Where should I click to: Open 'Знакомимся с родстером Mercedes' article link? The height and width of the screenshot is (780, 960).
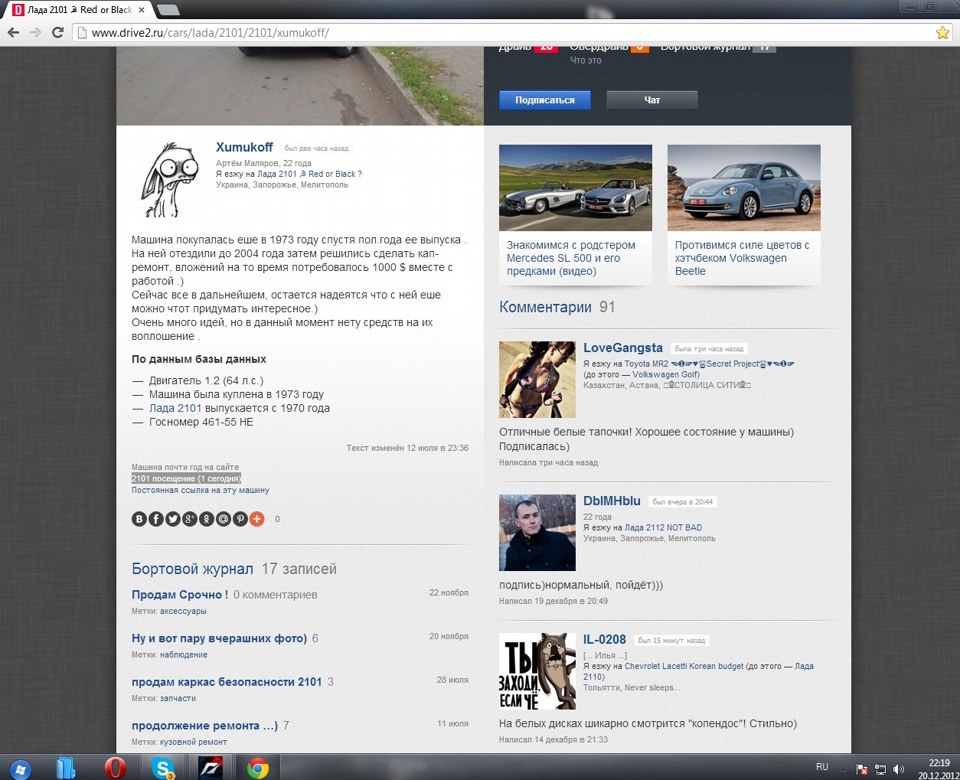pyautogui.click(x=571, y=258)
